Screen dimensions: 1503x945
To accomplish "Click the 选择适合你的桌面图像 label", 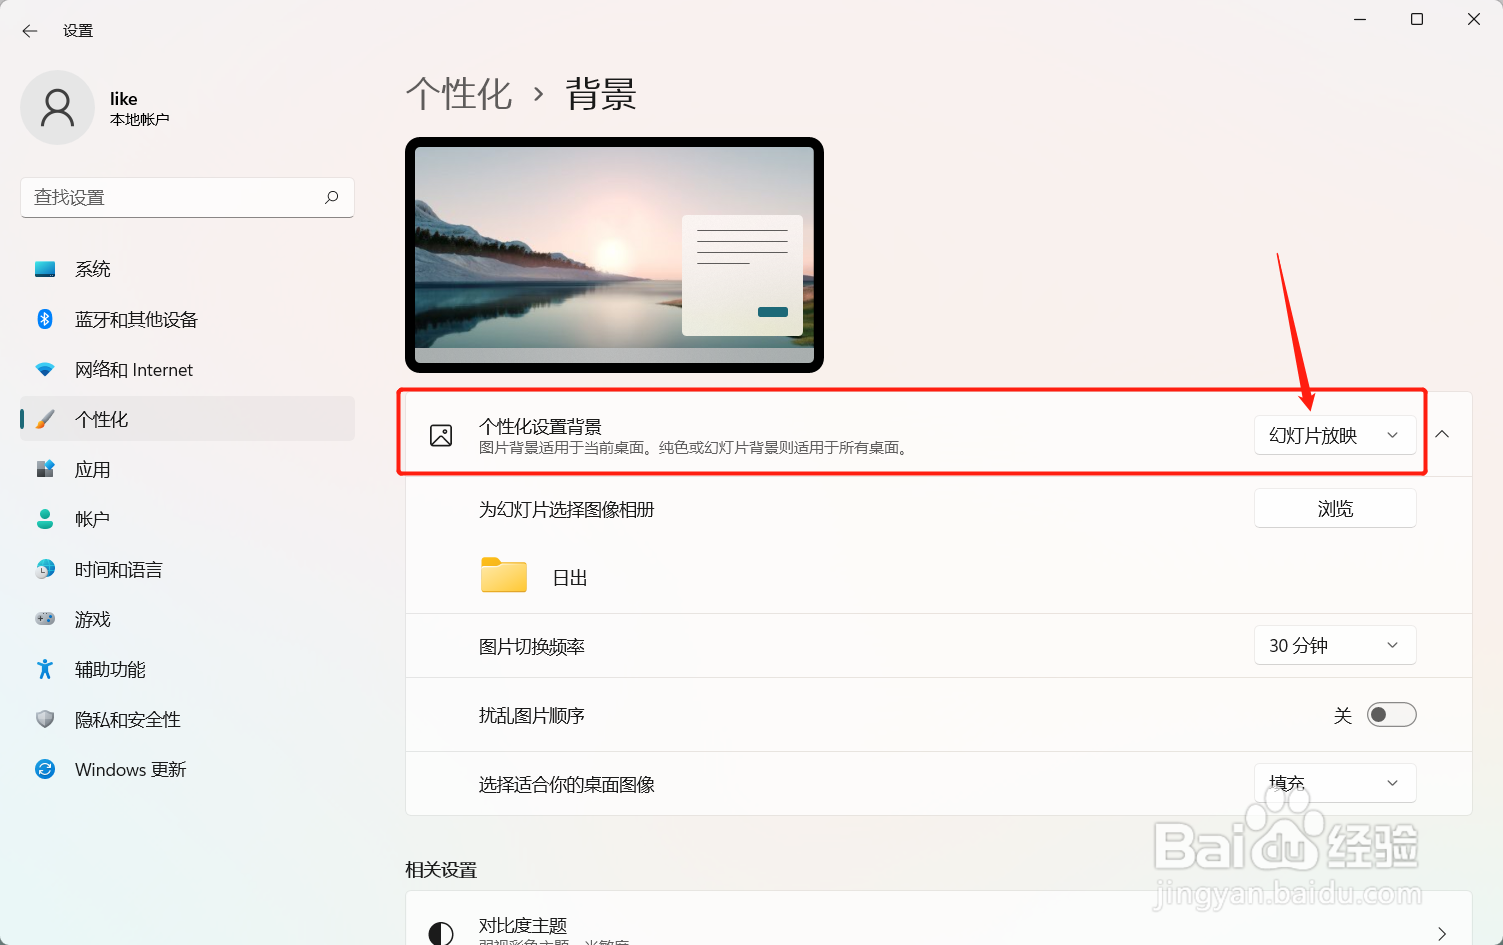I will tap(567, 785).
